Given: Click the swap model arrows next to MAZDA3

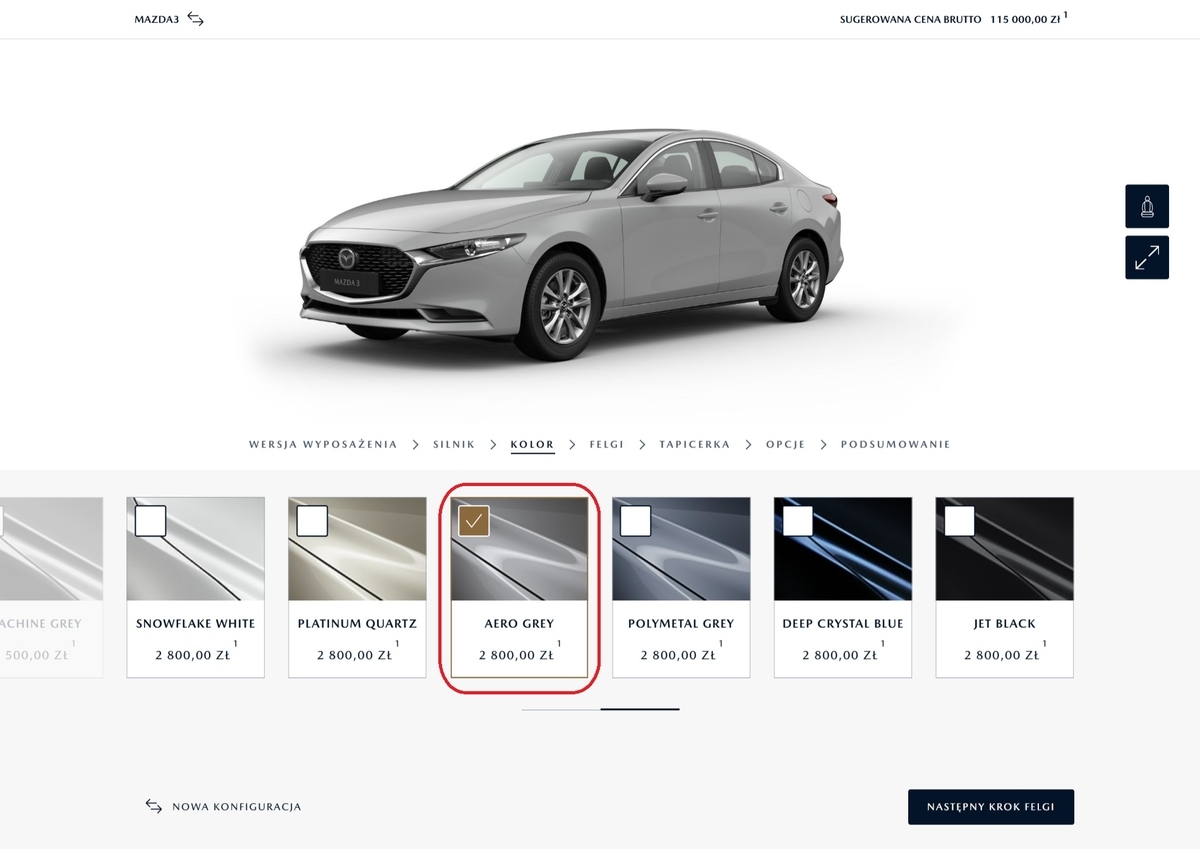Looking at the screenshot, I should point(195,19).
